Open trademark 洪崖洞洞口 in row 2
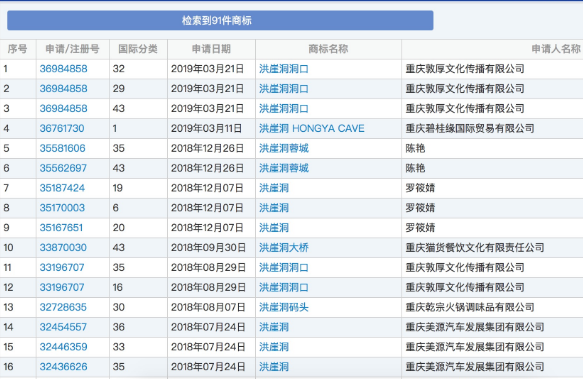This screenshot has height=379, width=583. pos(284,89)
